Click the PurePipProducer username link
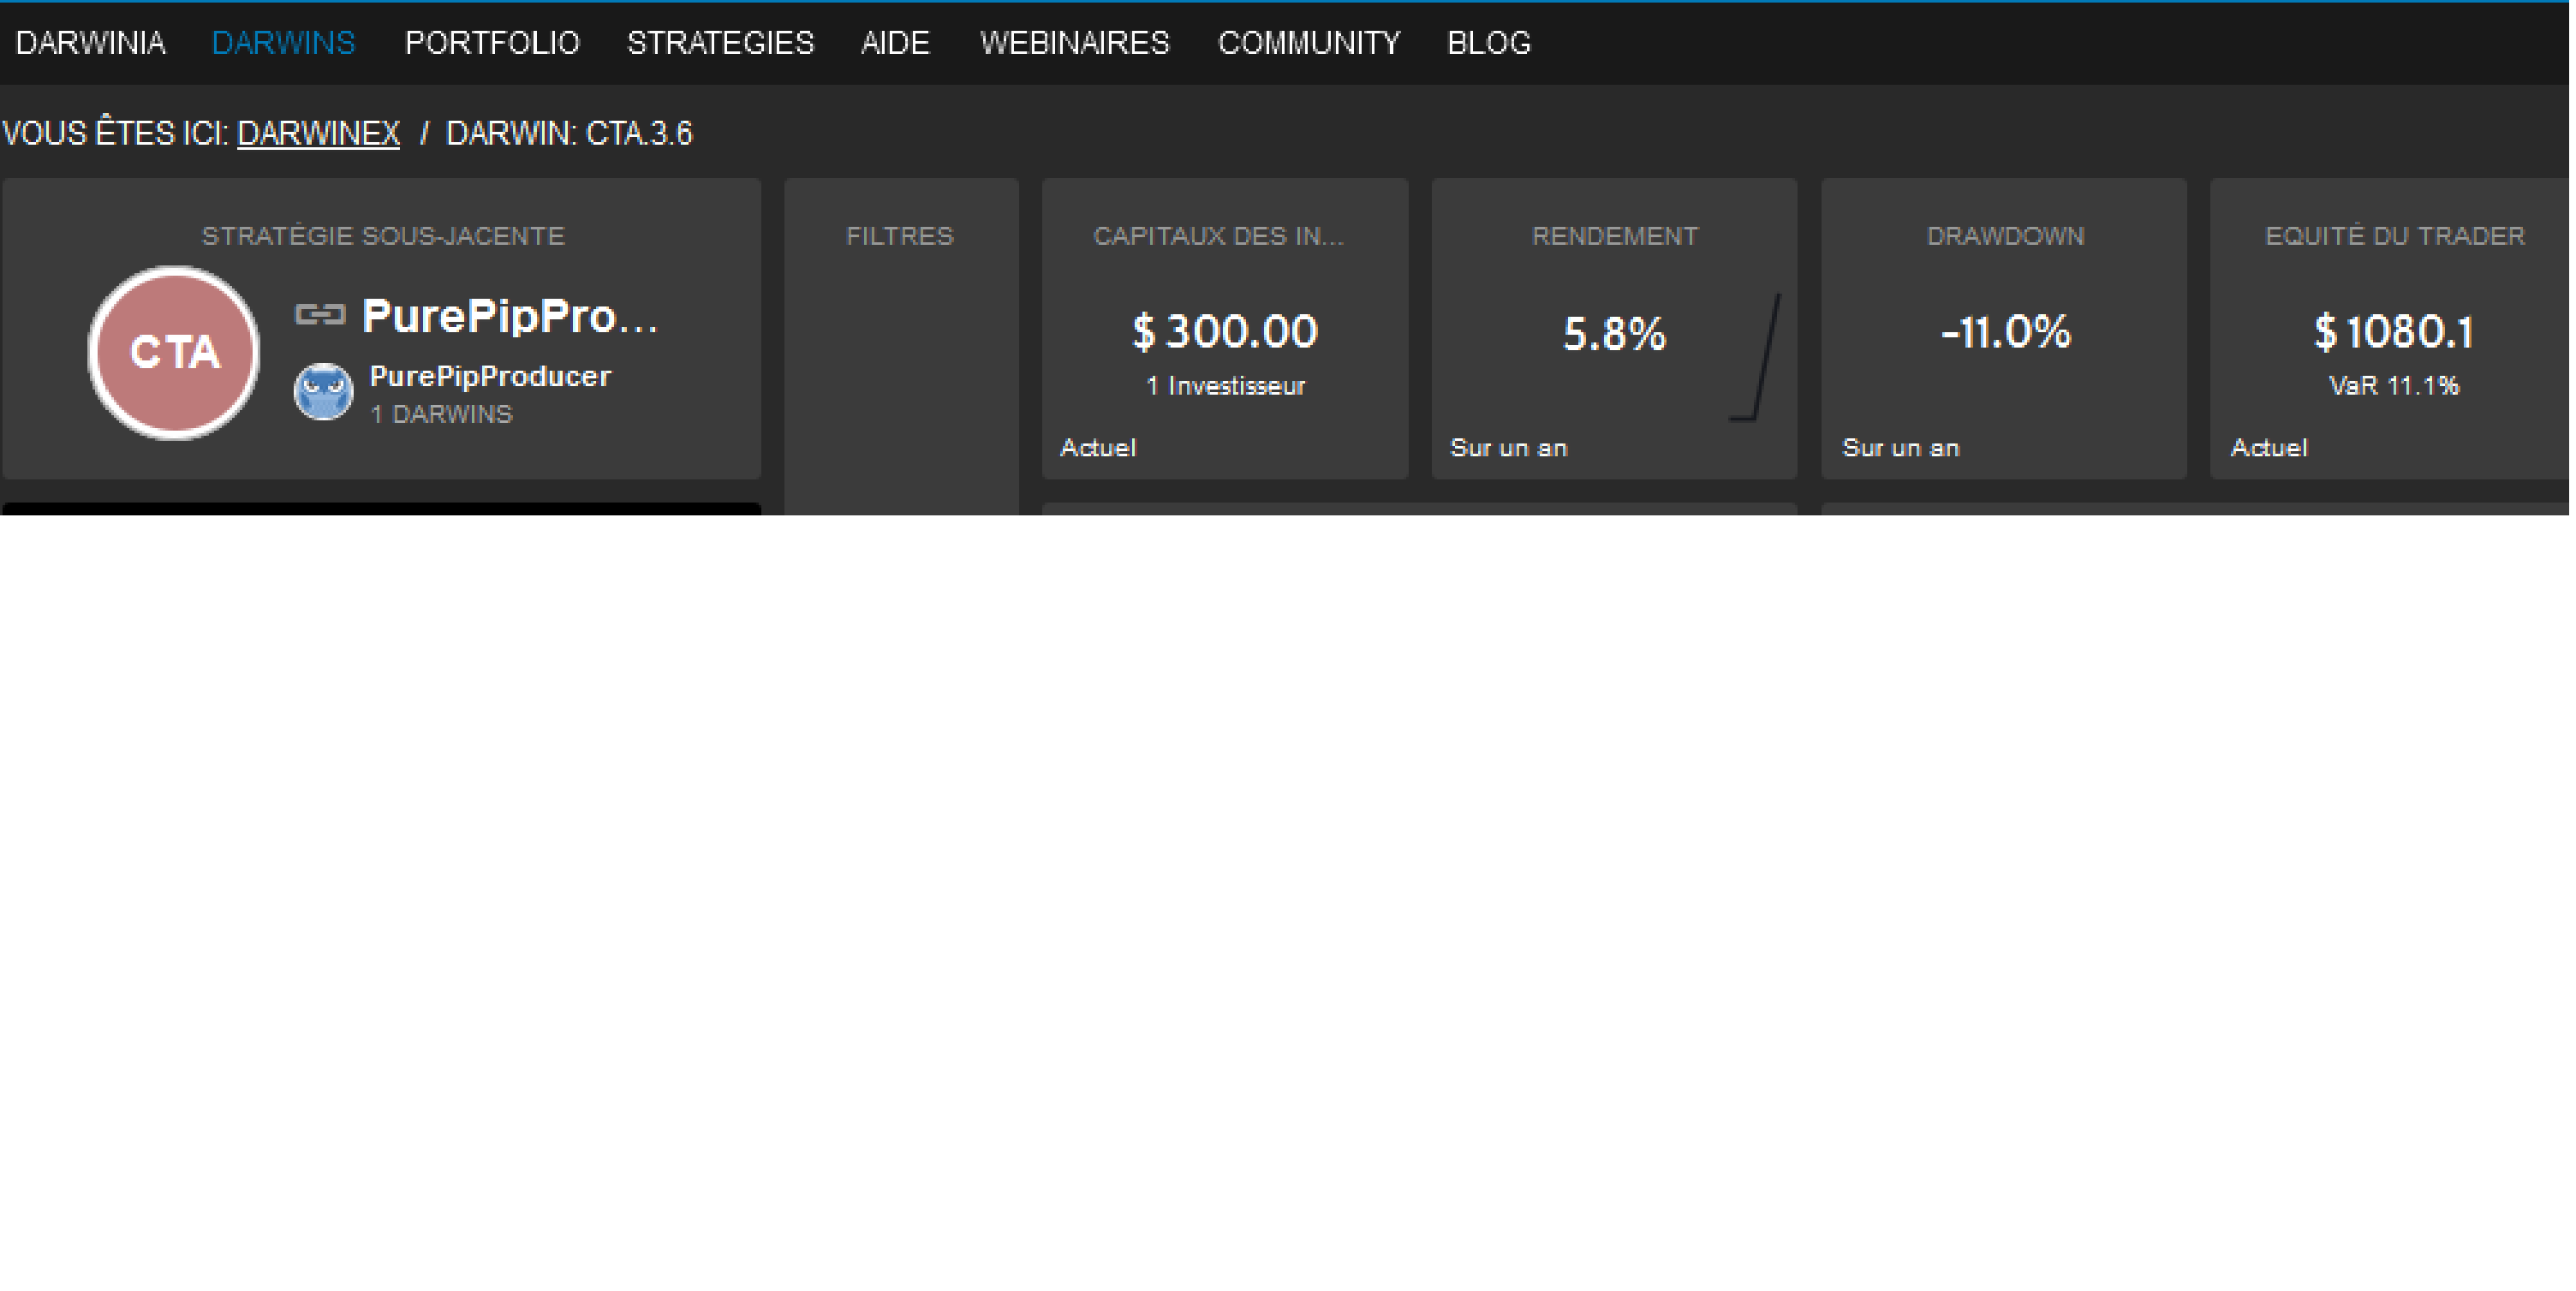 tap(490, 376)
